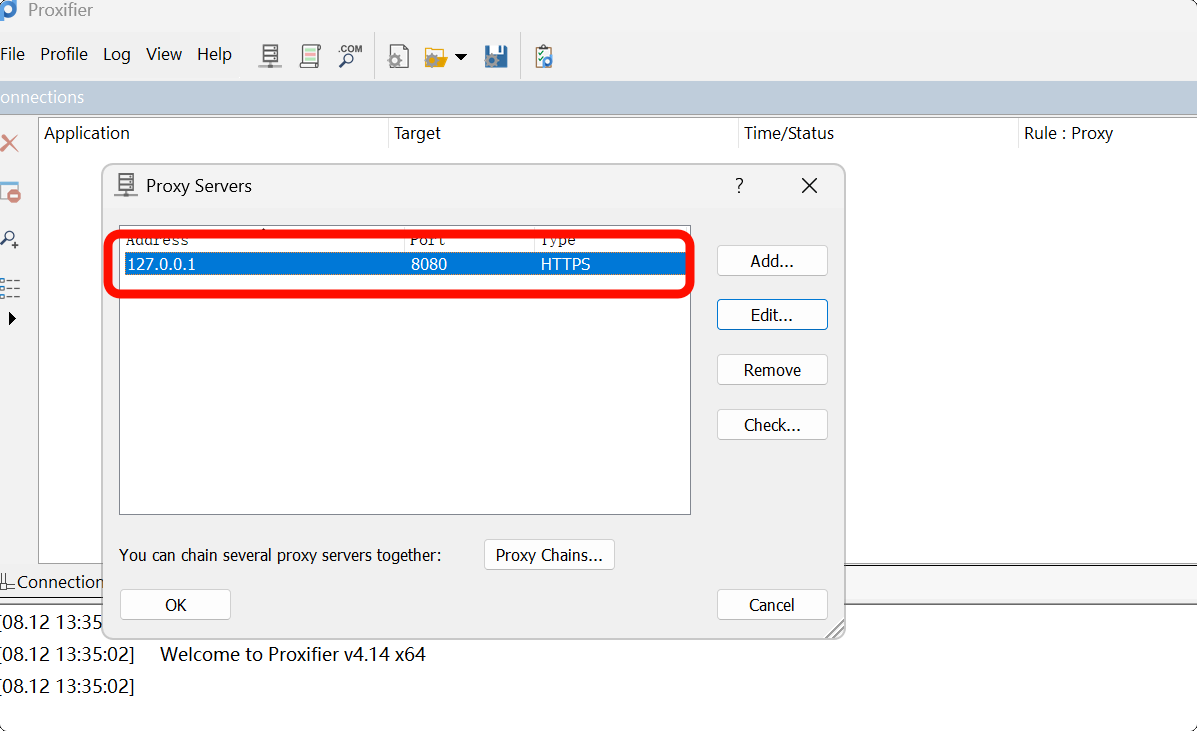Click the open profile folder icon
The height and width of the screenshot is (731, 1197).
click(x=435, y=56)
